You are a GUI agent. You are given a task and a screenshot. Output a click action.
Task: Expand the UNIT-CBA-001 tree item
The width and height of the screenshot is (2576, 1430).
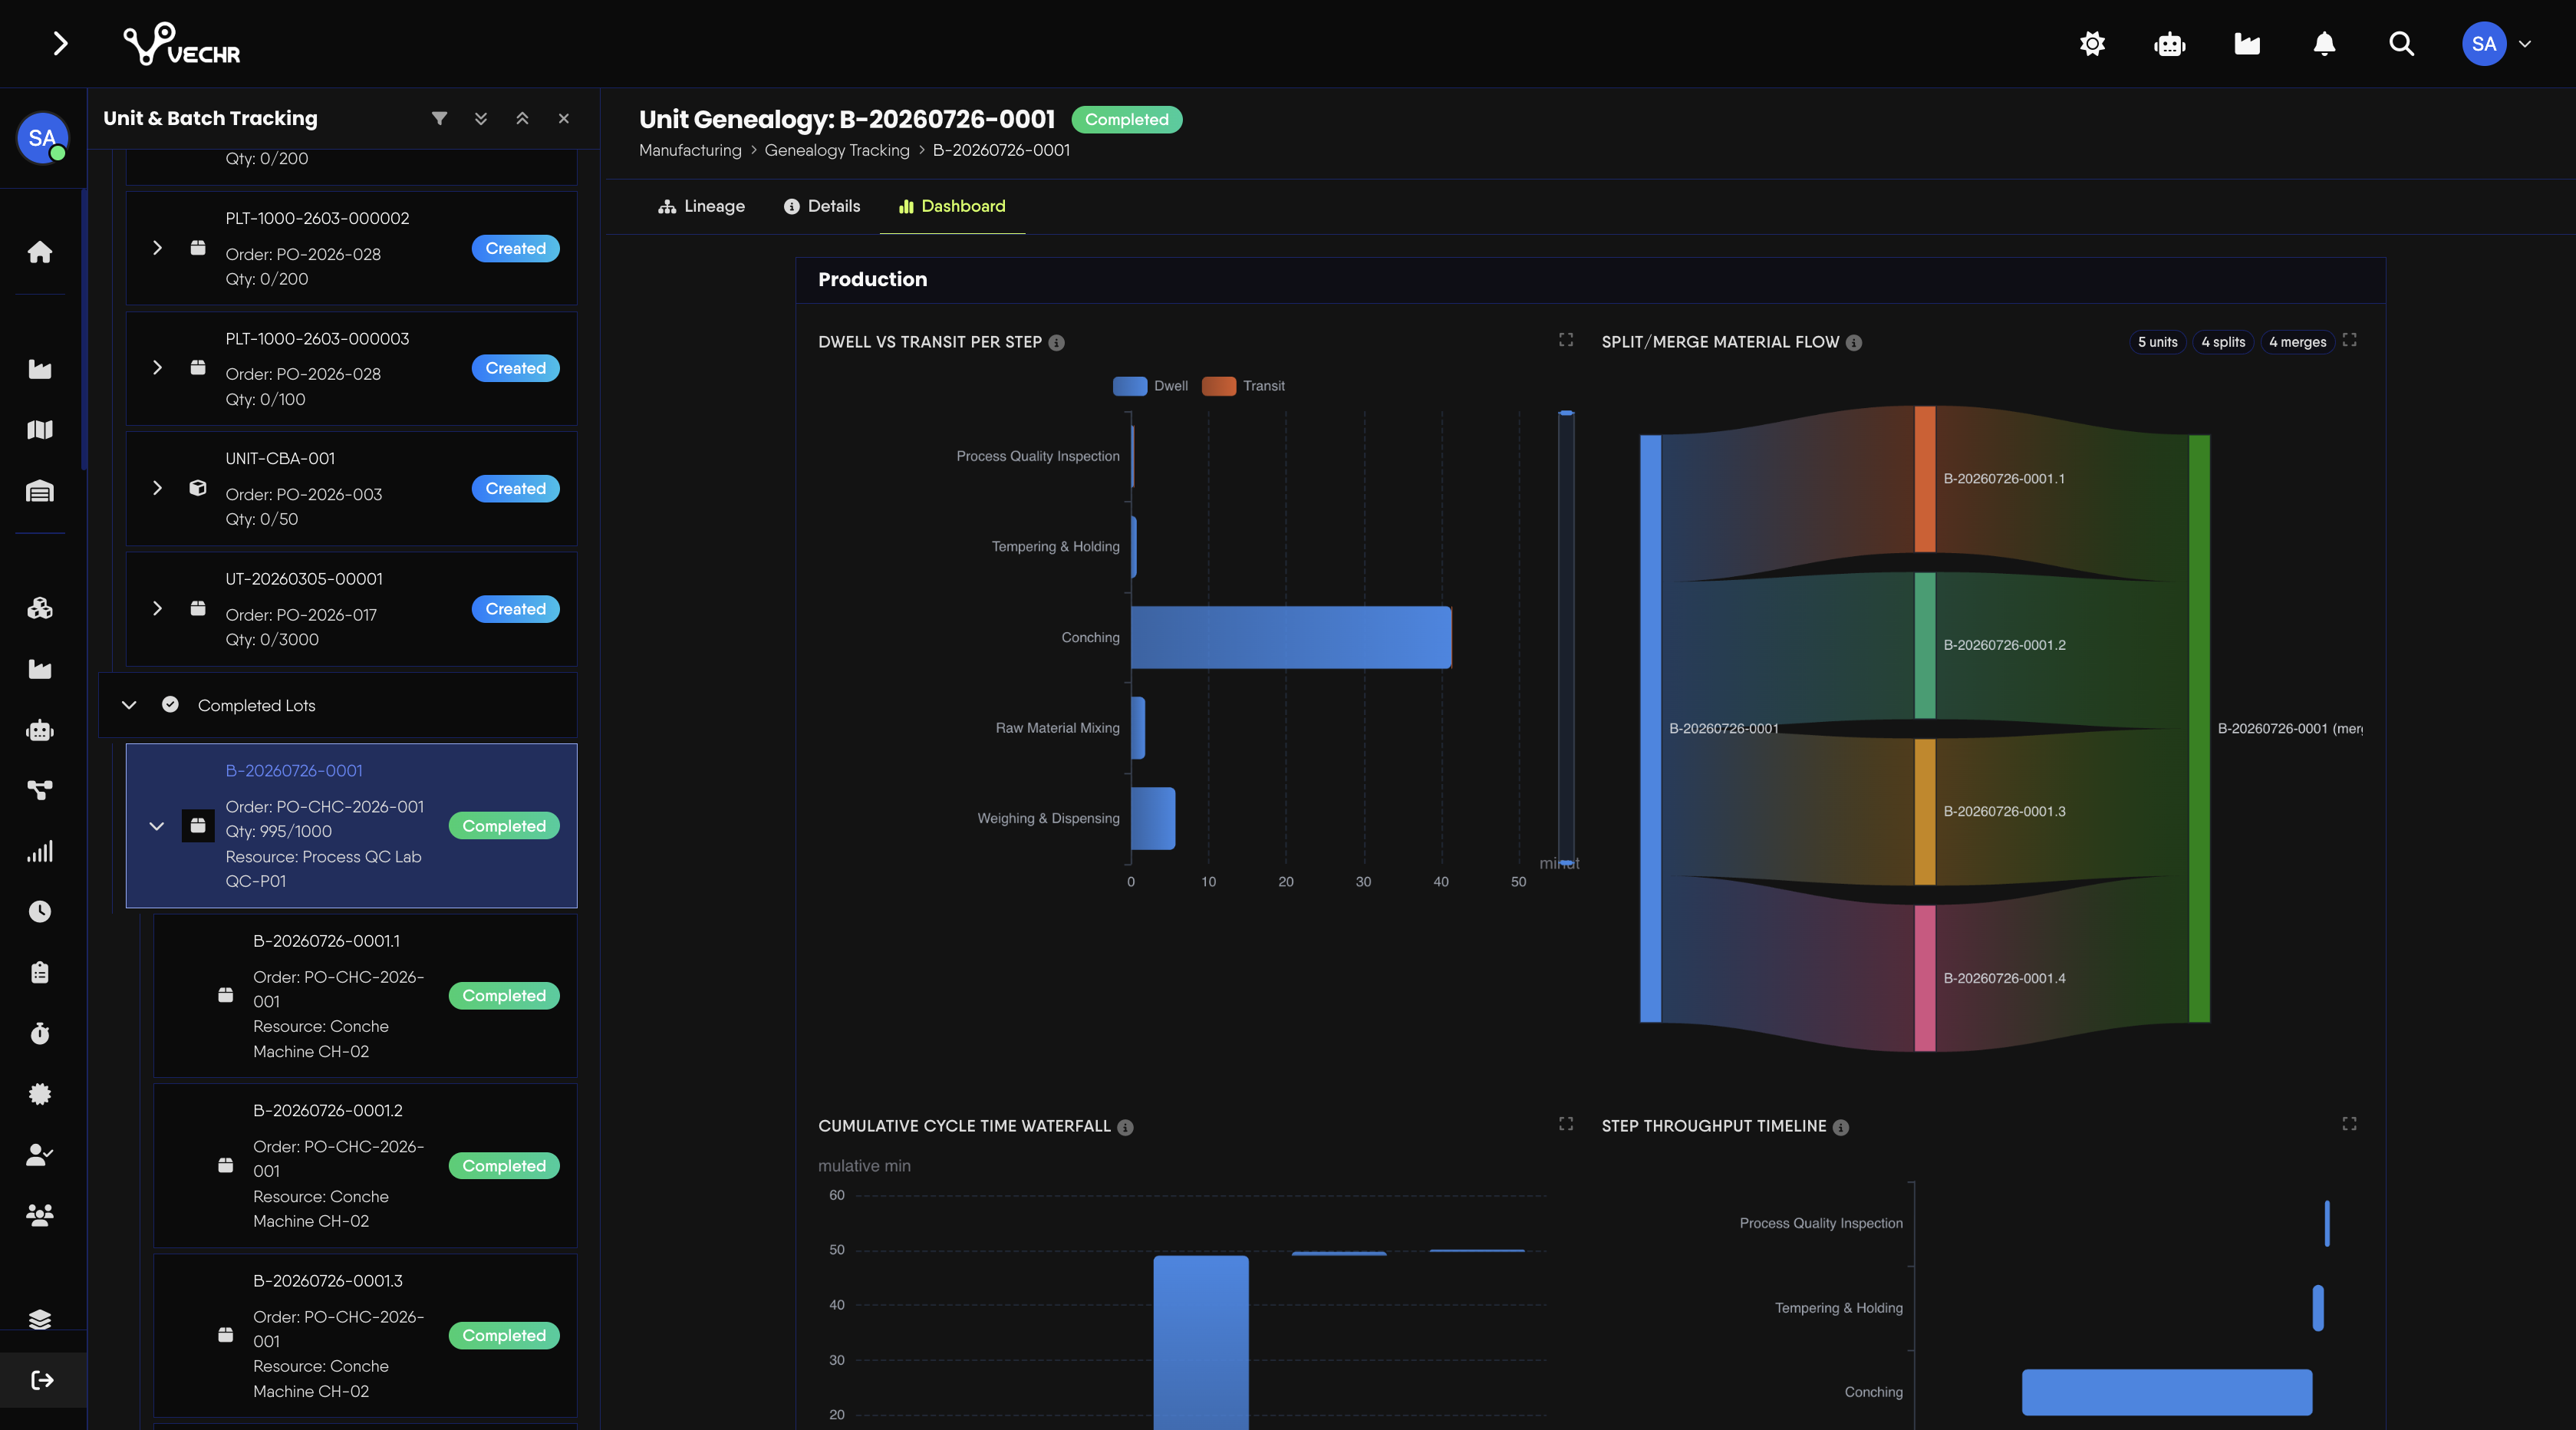click(157, 488)
